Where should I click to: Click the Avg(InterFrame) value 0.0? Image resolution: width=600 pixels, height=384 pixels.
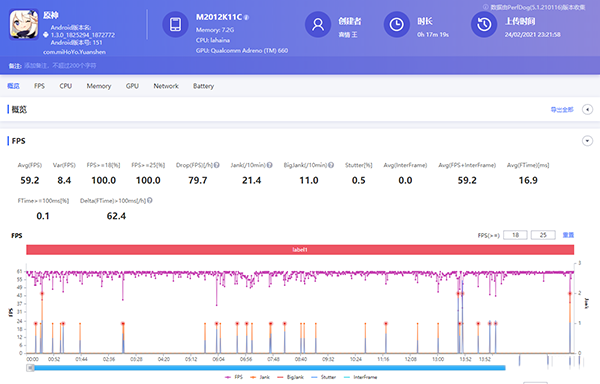(405, 180)
